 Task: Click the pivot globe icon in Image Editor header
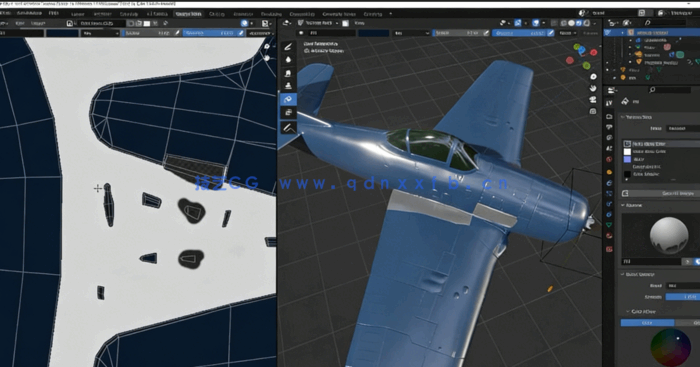245,23
